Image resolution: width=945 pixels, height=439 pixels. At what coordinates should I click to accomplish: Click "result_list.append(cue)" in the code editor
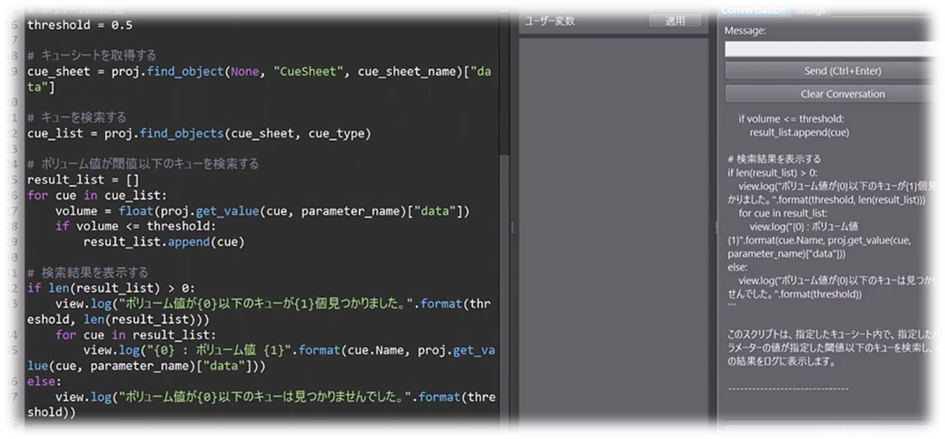[x=163, y=242]
